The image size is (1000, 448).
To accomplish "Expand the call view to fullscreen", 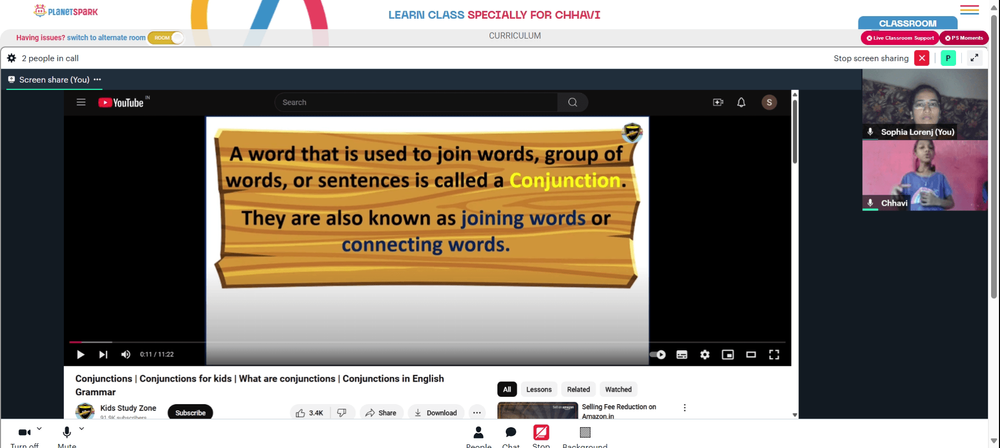I will point(974,58).
